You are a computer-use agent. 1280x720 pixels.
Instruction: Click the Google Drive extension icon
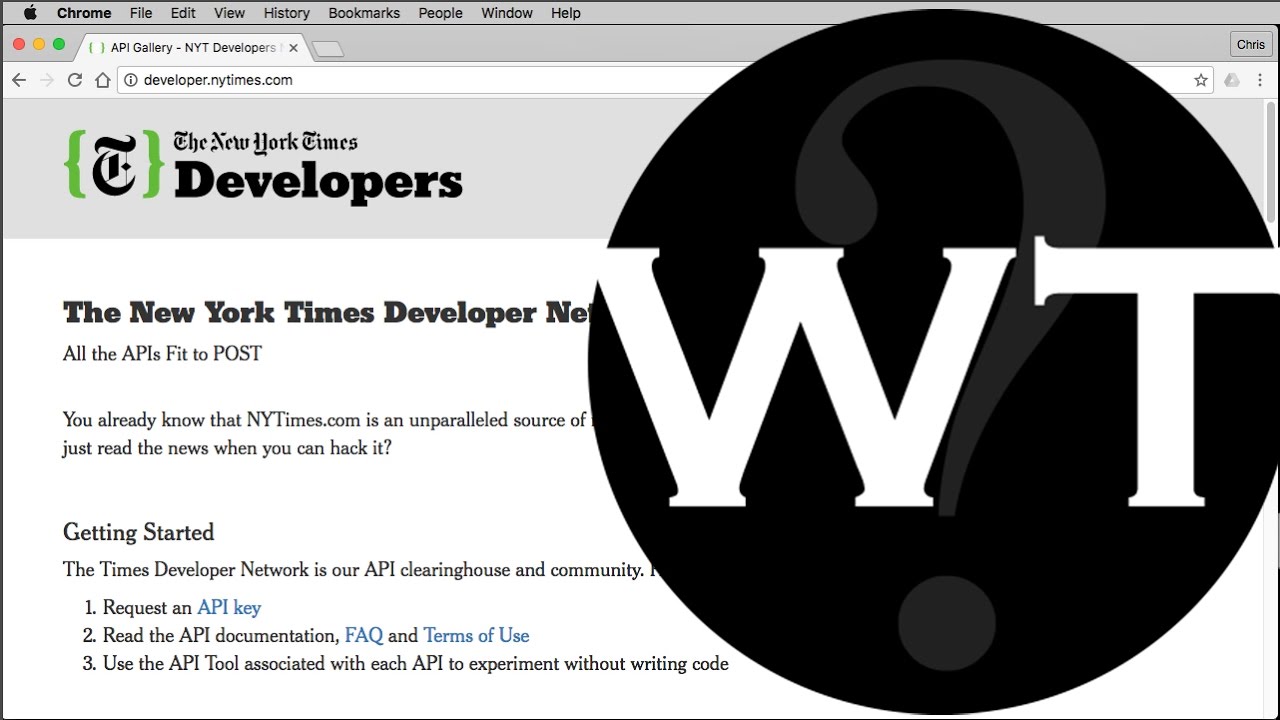1232,80
